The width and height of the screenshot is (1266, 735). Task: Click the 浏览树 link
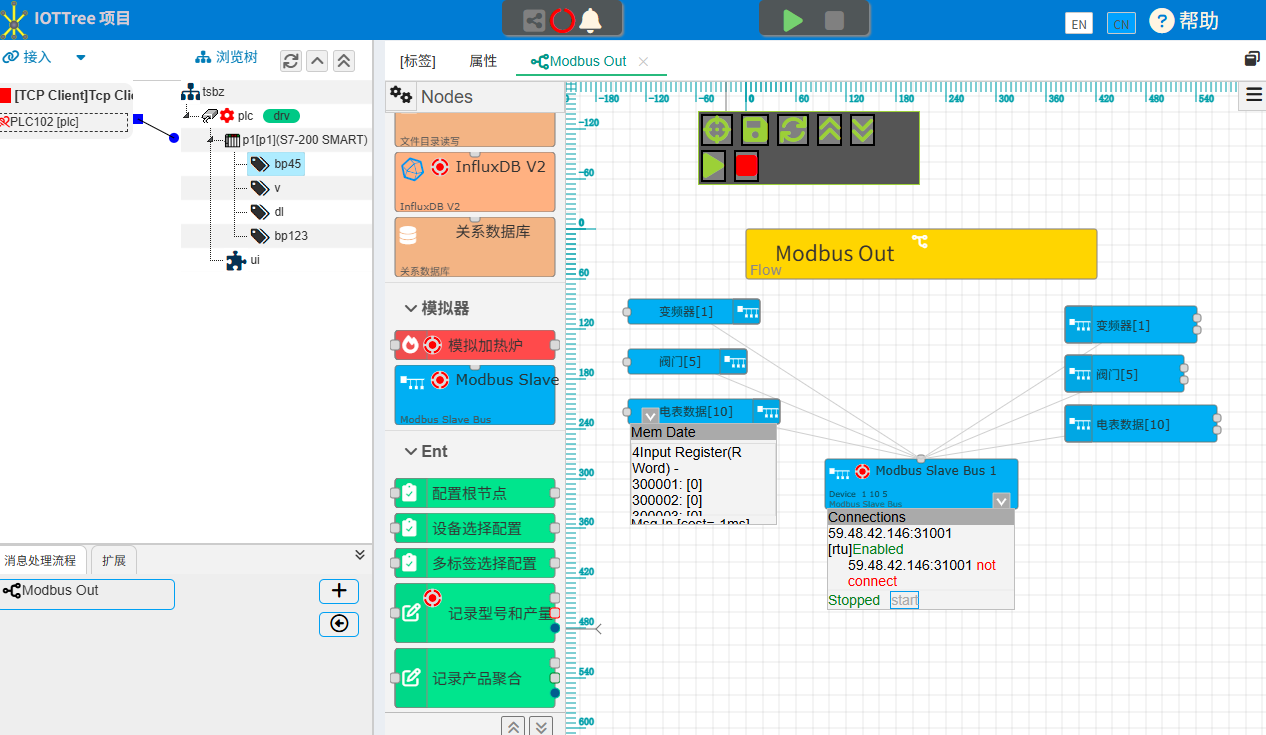tap(226, 57)
